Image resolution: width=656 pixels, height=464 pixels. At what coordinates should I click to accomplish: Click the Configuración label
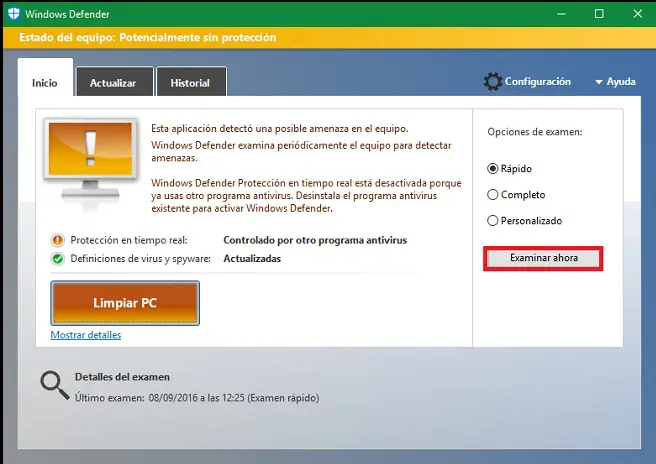pyautogui.click(x=538, y=81)
